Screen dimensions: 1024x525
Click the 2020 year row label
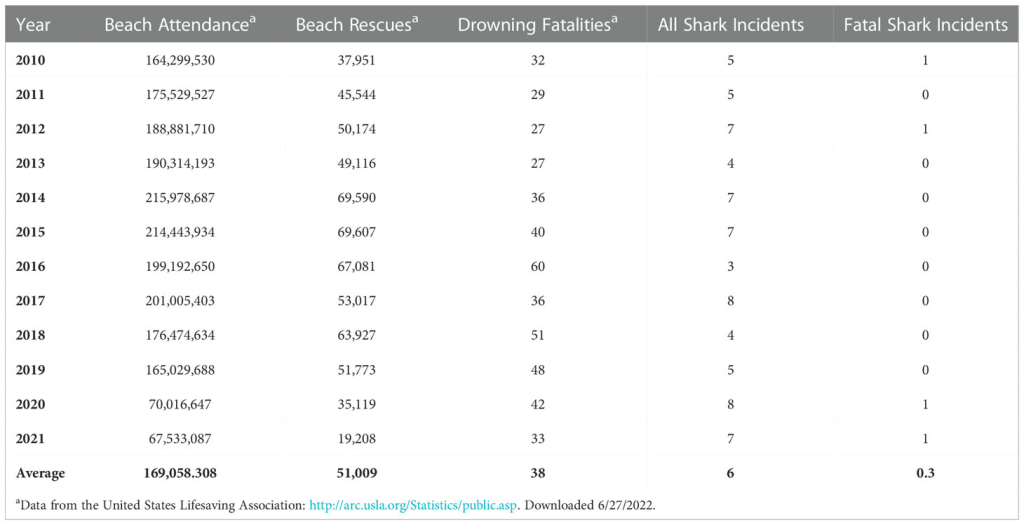(x=31, y=404)
